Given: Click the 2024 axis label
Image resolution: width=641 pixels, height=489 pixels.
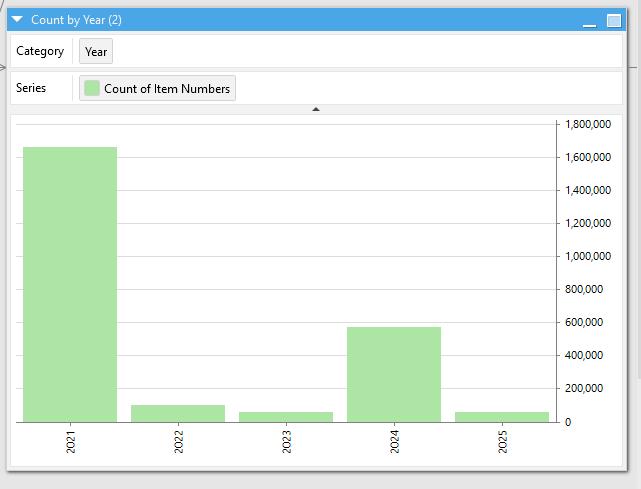Looking at the screenshot, I should click(394, 443).
